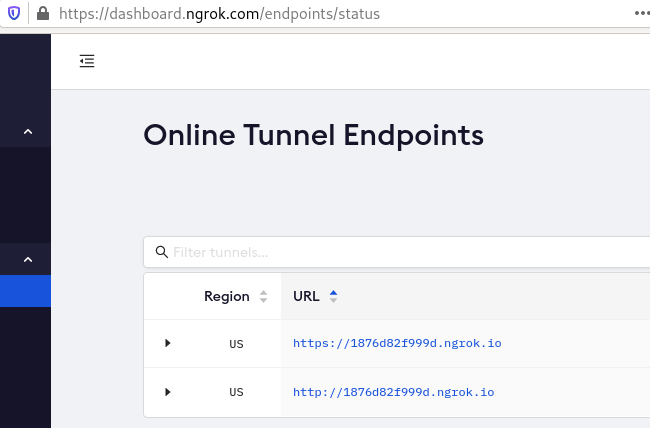Open the http://1876d82f999d.ngrok.io link

pos(393,392)
